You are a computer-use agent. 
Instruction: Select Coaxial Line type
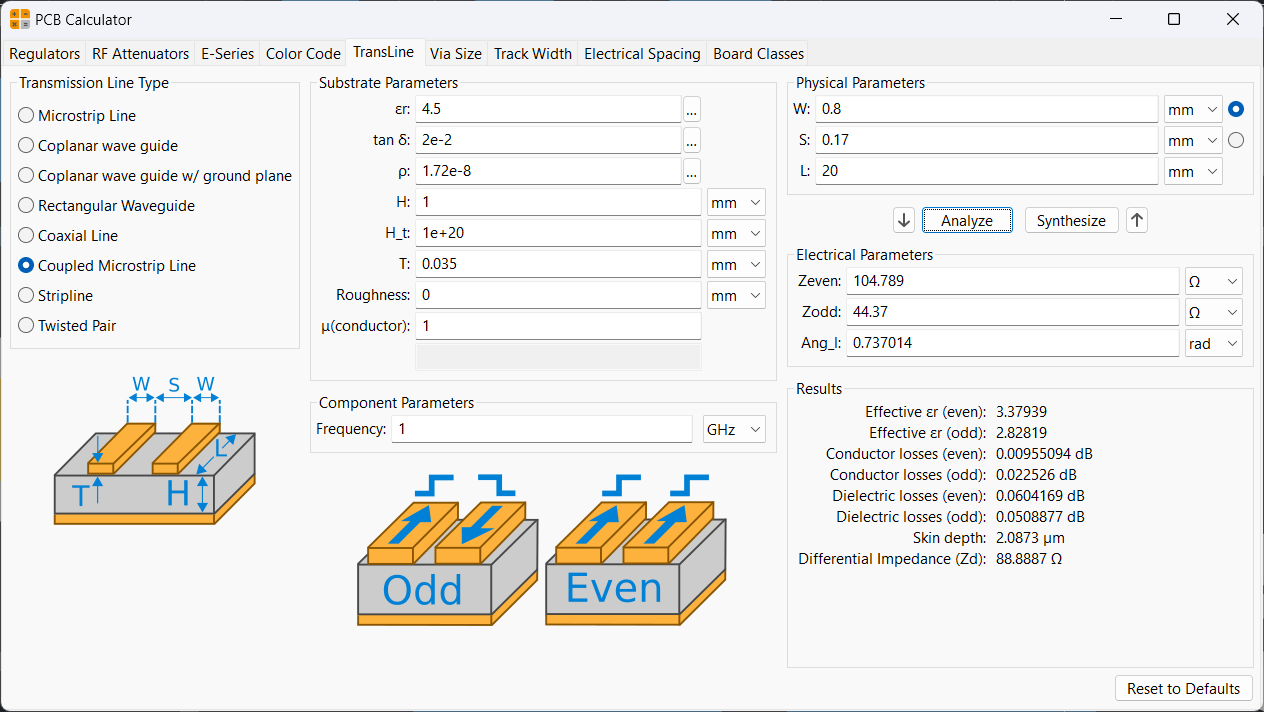click(68, 236)
